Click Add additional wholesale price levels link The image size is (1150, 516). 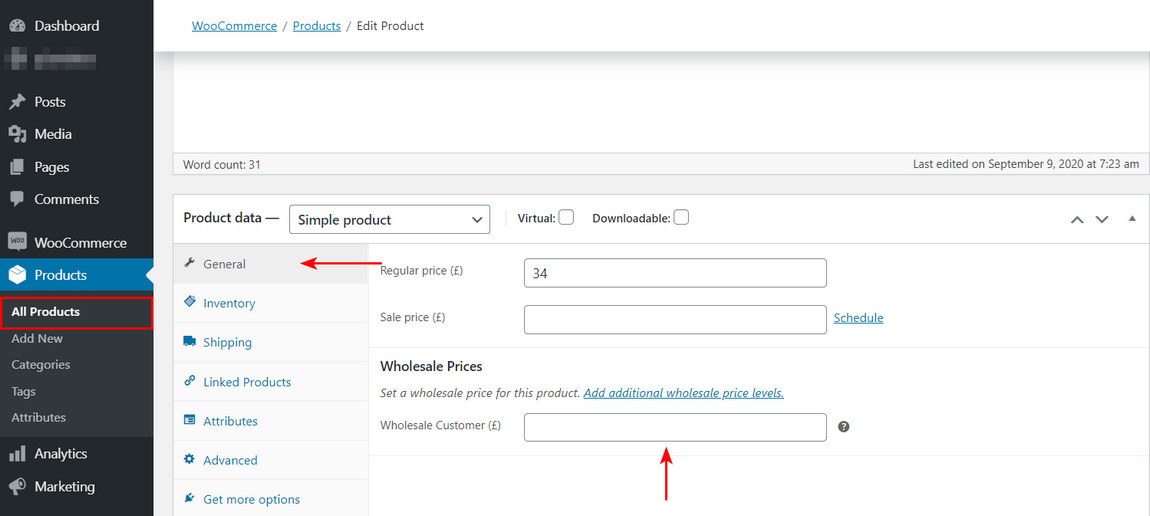point(684,393)
